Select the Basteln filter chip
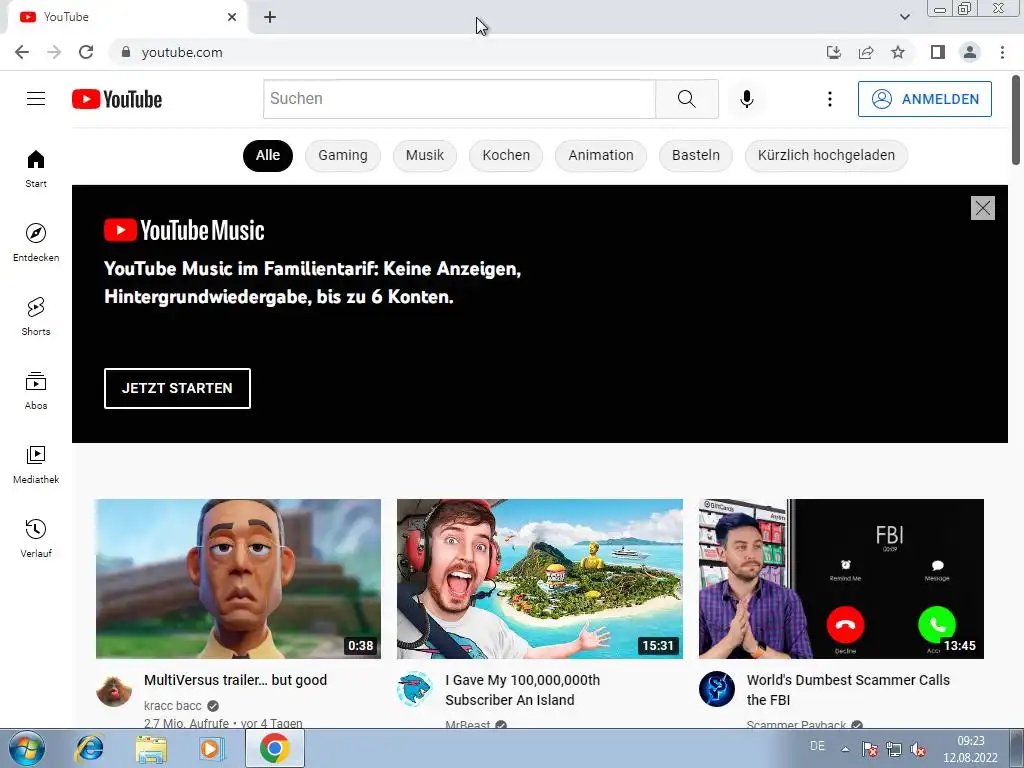The height and width of the screenshot is (768, 1024). click(696, 155)
